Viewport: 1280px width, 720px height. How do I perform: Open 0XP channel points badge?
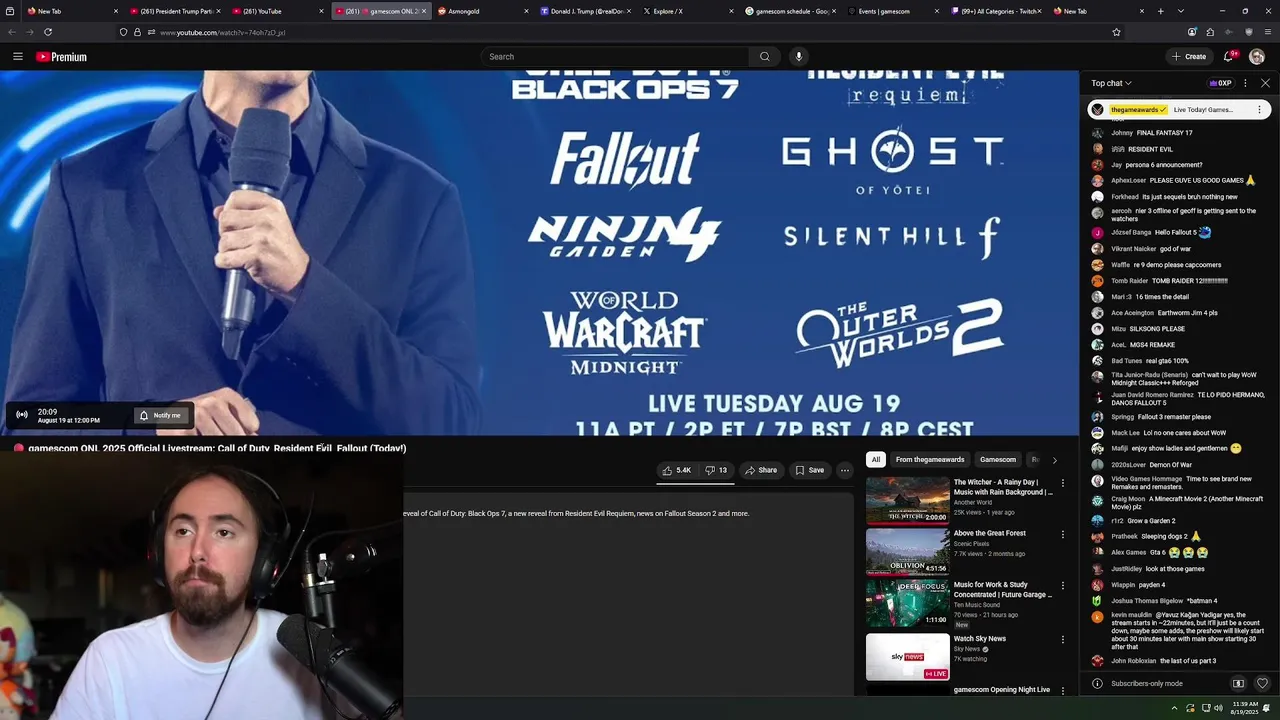[x=1220, y=83]
